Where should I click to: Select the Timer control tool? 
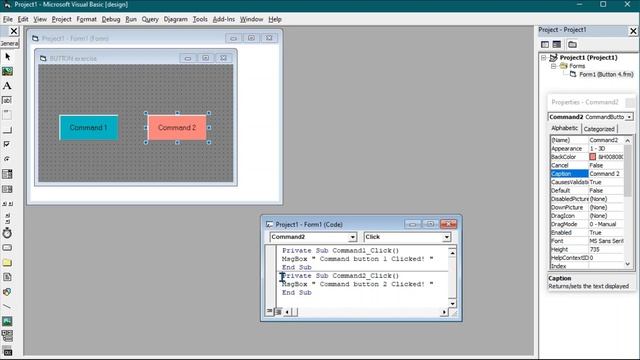pyautogui.click(x=7, y=233)
